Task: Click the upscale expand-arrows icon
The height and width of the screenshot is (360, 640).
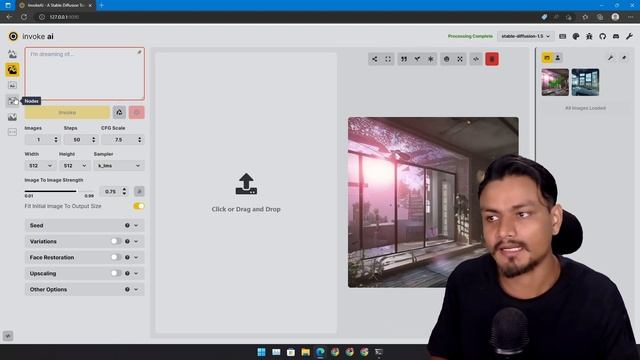Action: 460,59
